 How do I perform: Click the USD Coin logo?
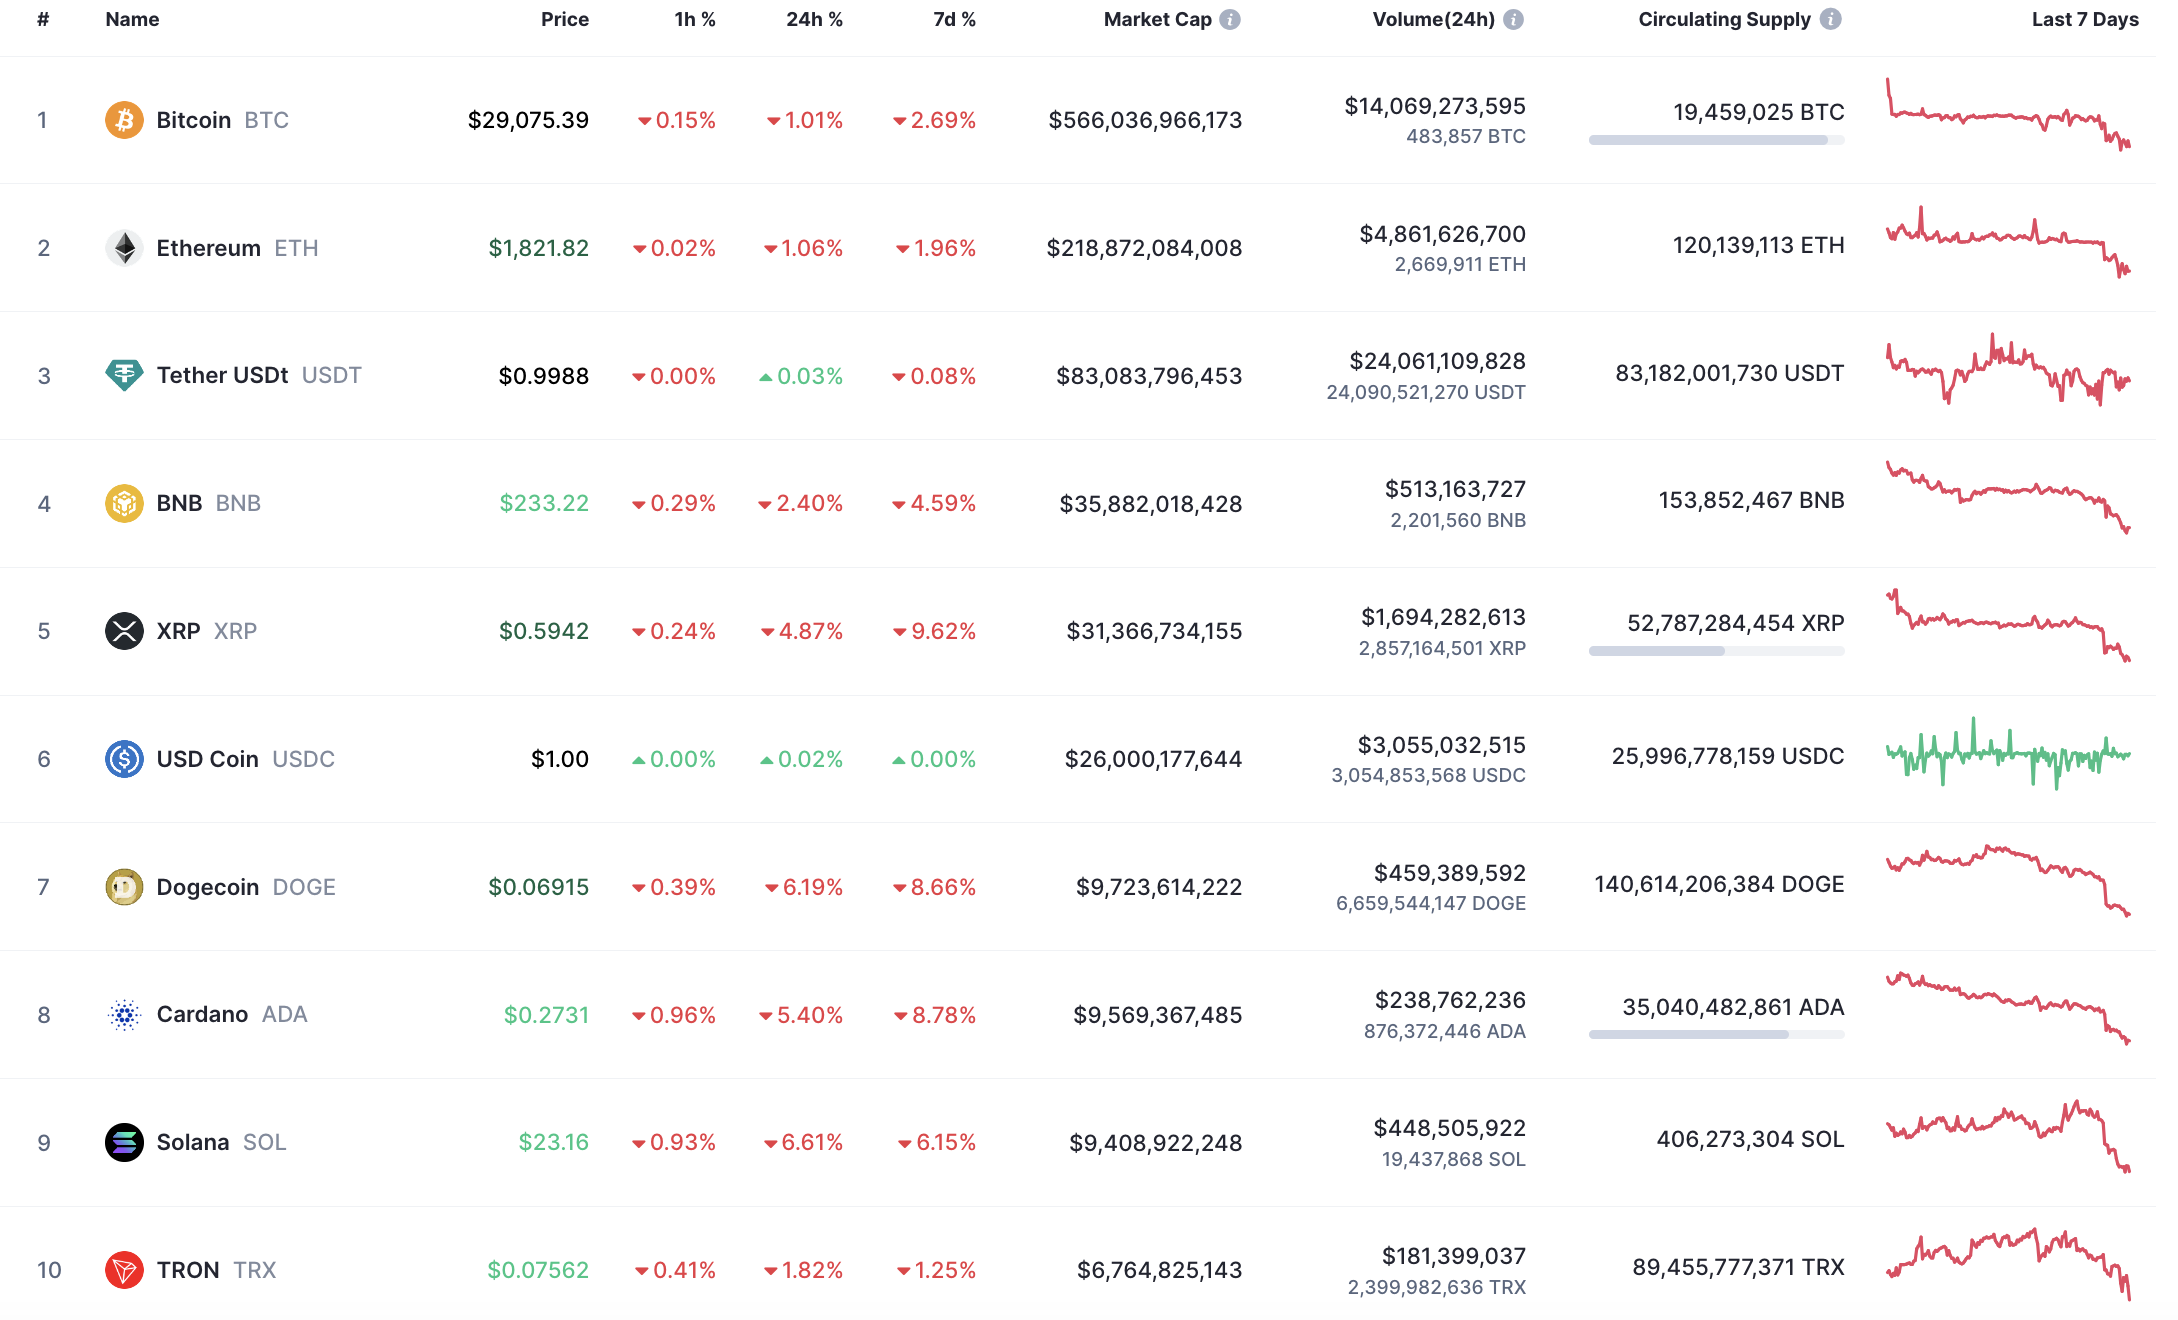point(124,758)
